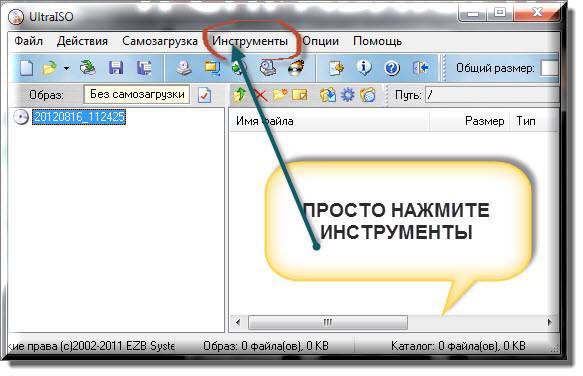The width and height of the screenshot is (583, 376).
Task: Click the folder view options icon
Action: coord(368,95)
